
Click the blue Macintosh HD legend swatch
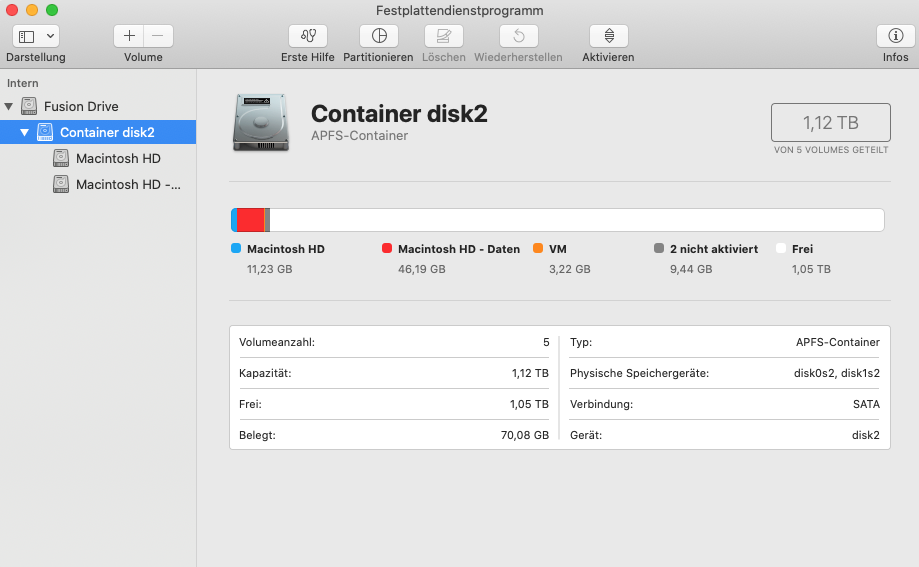(236, 249)
